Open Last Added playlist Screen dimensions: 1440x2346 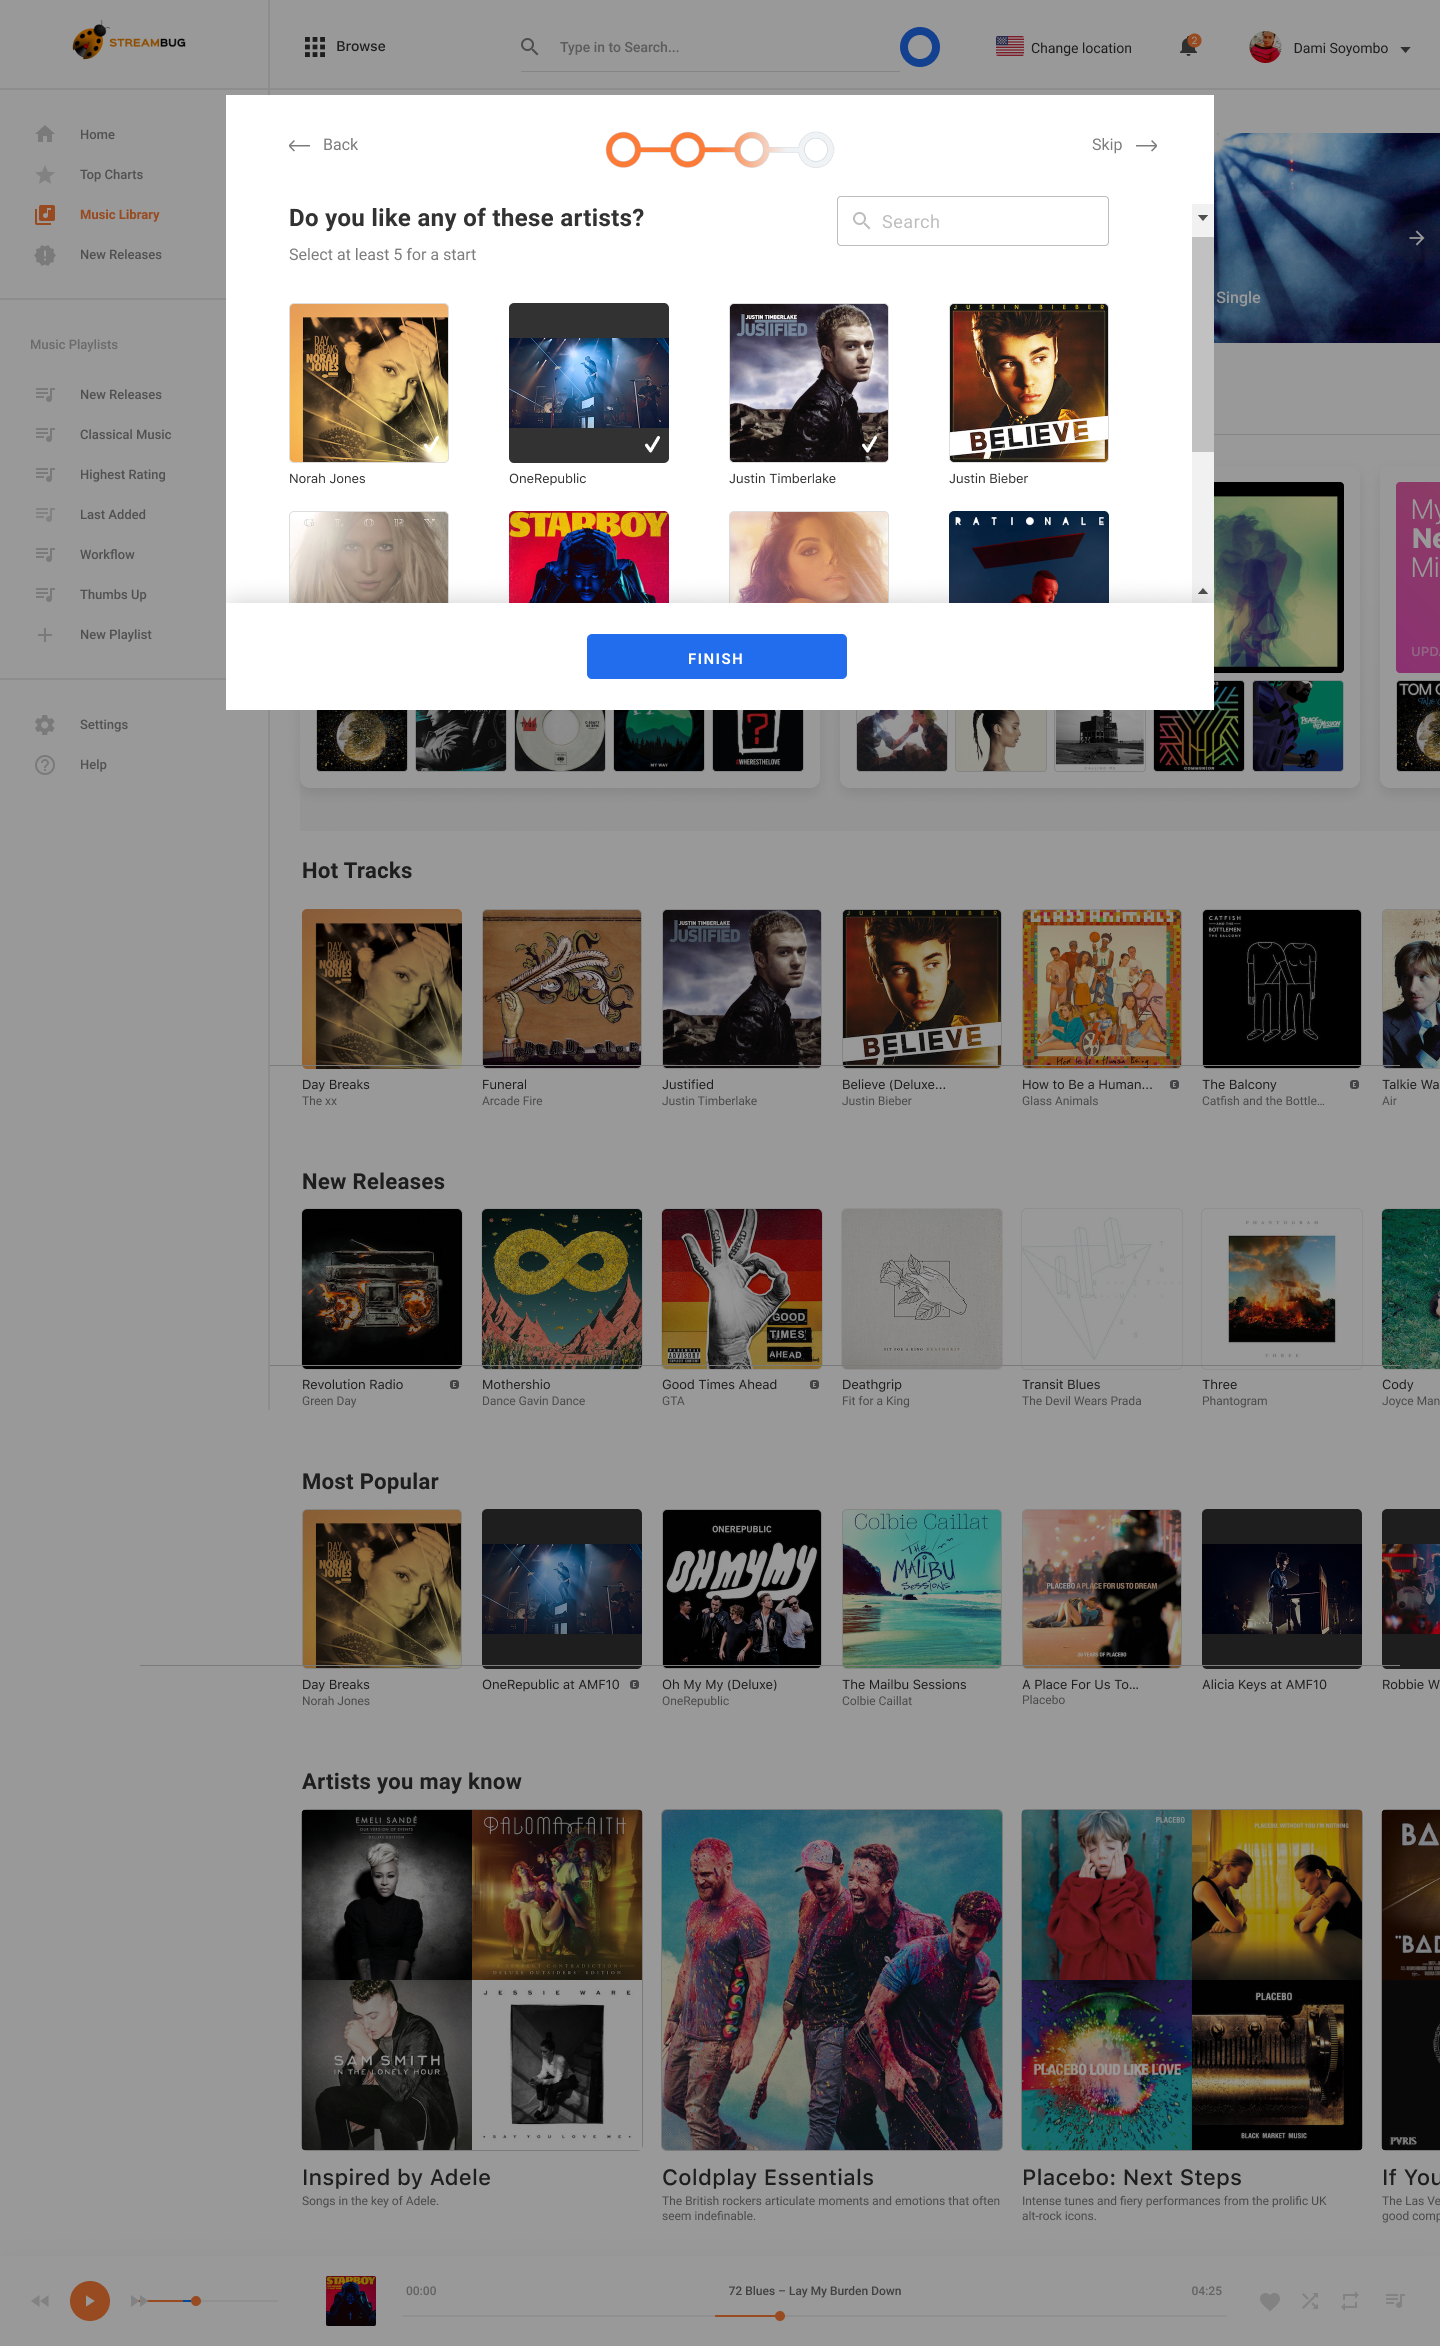(x=112, y=514)
